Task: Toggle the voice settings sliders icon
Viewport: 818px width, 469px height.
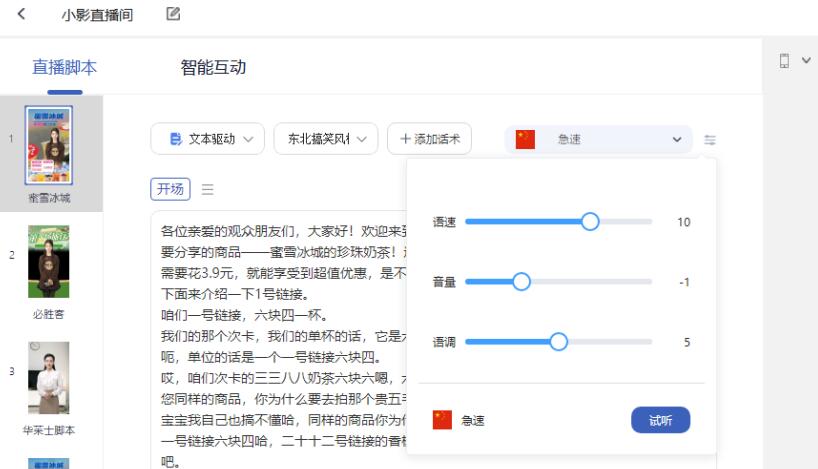Action: (709, 140)
